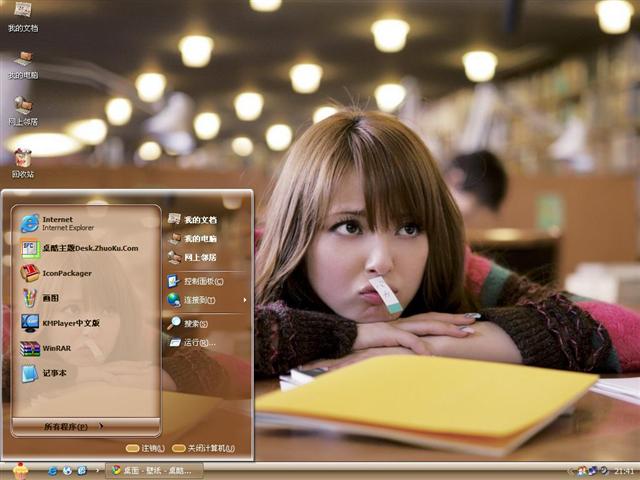Open 网上邻居 in start menu right pane
Image resolution: width=640 pixels, height=480 pixels.
192,257
